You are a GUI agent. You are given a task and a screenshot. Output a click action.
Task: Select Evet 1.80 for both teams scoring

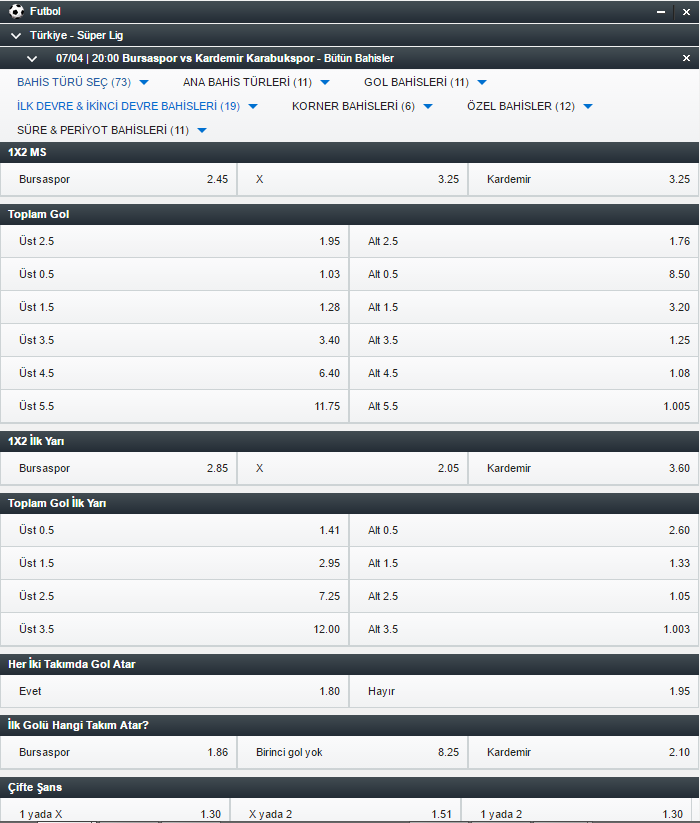pyautogui.click(x=175, y=691)
